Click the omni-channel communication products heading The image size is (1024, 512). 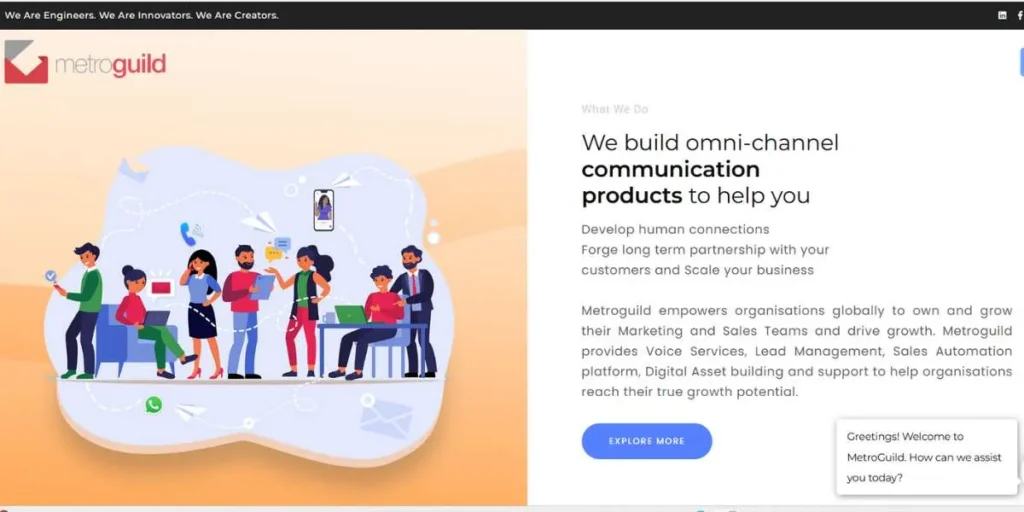click(710, 168)
